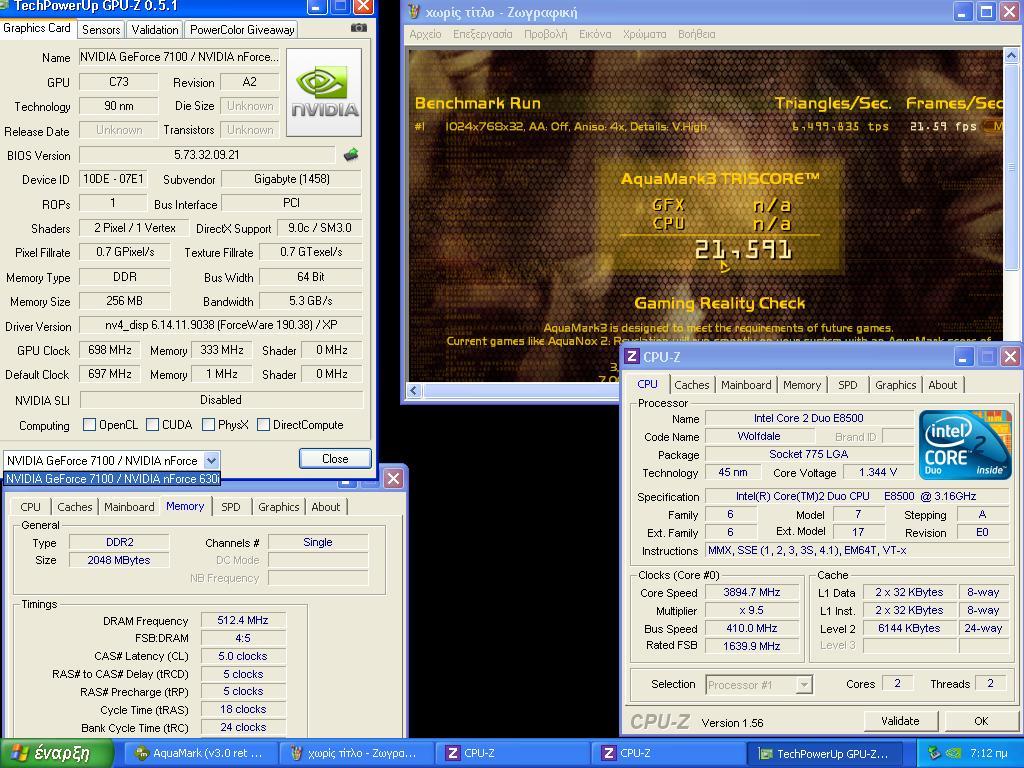Switch to the Validation tab in GPU-Z
Image resolution: width=1024 pixels, height=768 pixels.
(x=154, y=29)
